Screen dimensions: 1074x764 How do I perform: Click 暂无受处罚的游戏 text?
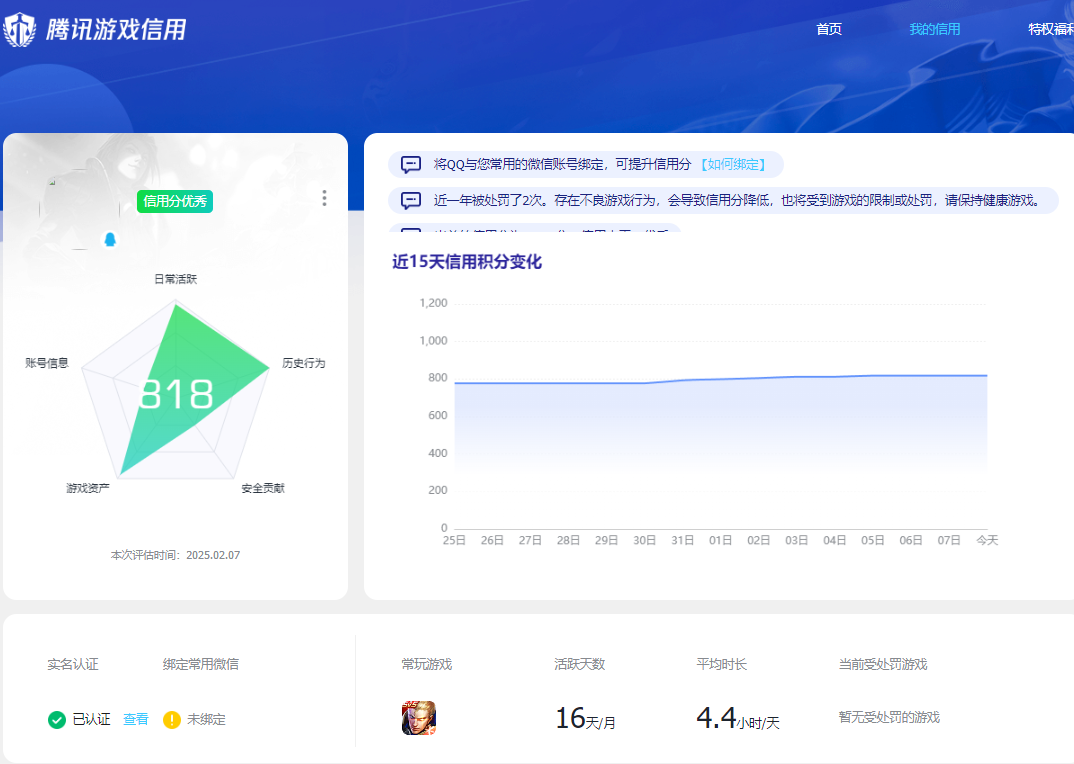(x=889, y=717)
